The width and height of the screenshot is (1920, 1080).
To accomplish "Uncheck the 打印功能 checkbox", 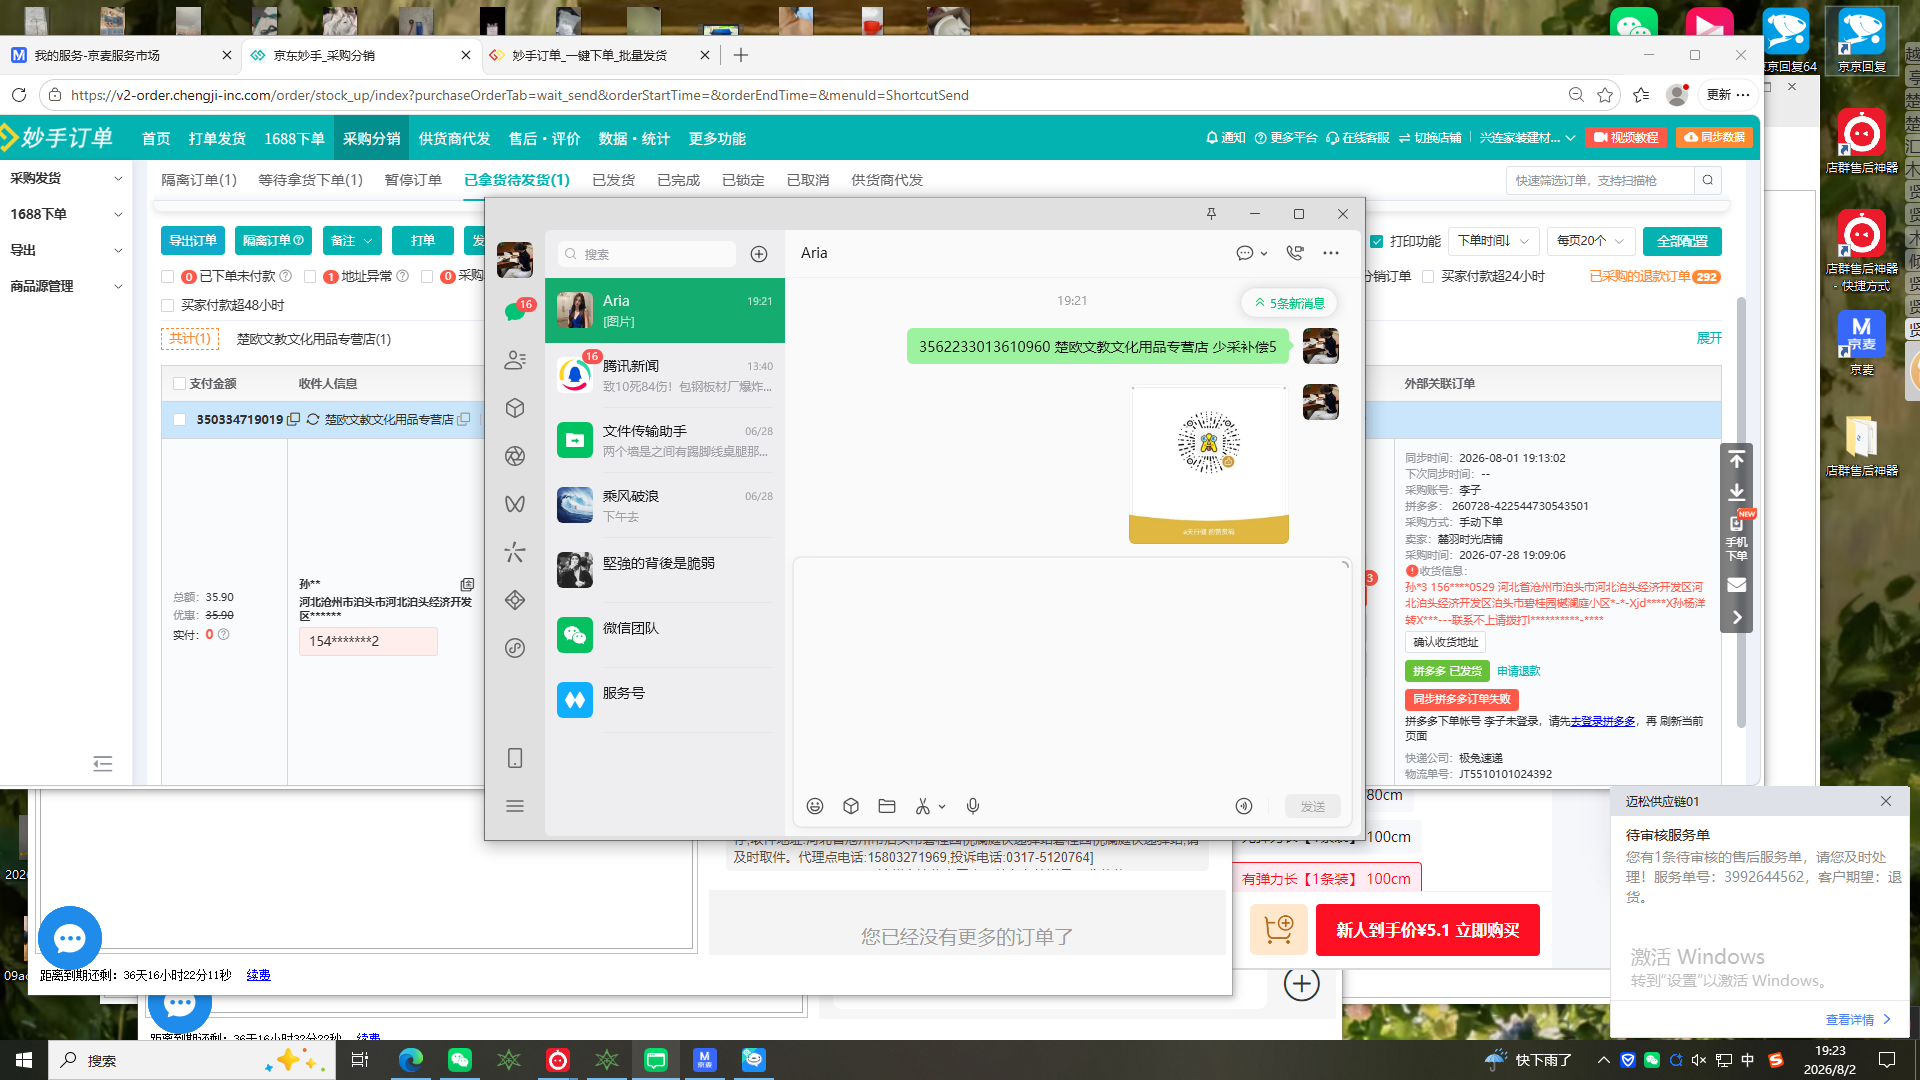I will pos(1377,242).
